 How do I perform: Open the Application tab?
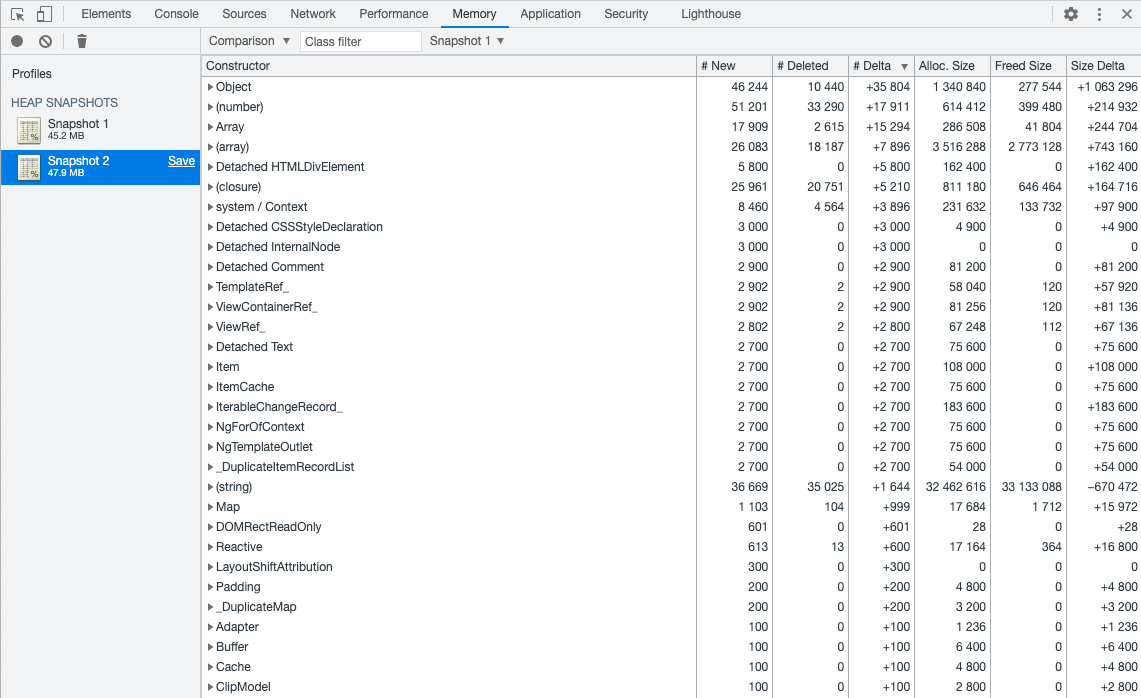coord(550,14)
